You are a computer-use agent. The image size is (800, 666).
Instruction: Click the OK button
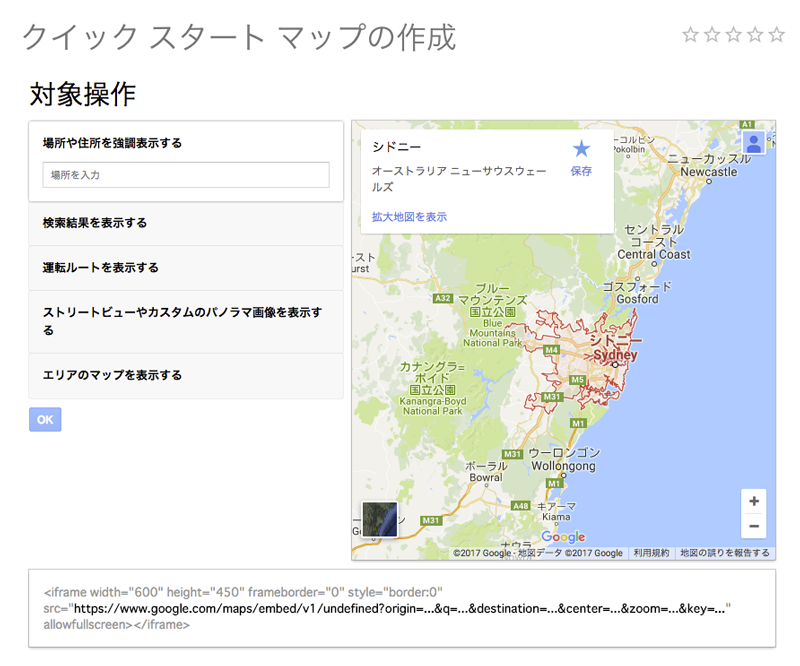click(x=45, y=420)
